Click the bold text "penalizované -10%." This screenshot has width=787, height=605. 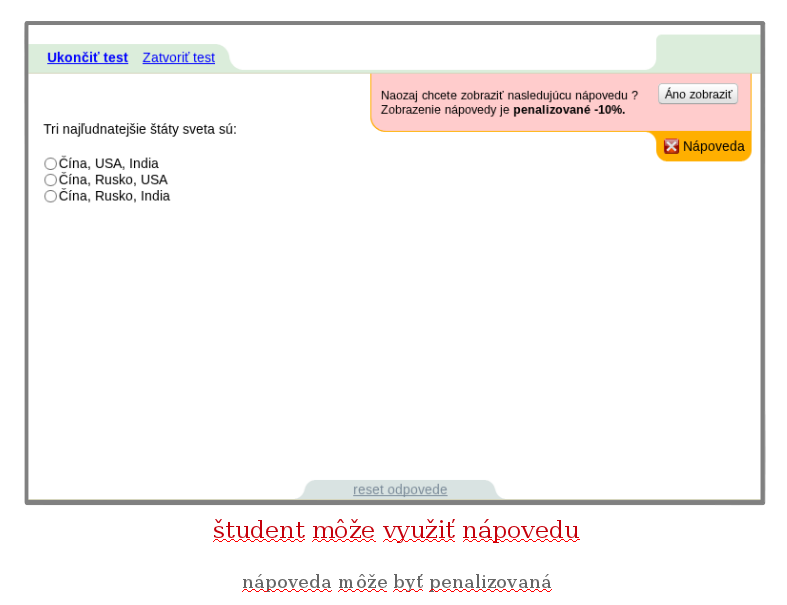(569, 110)
